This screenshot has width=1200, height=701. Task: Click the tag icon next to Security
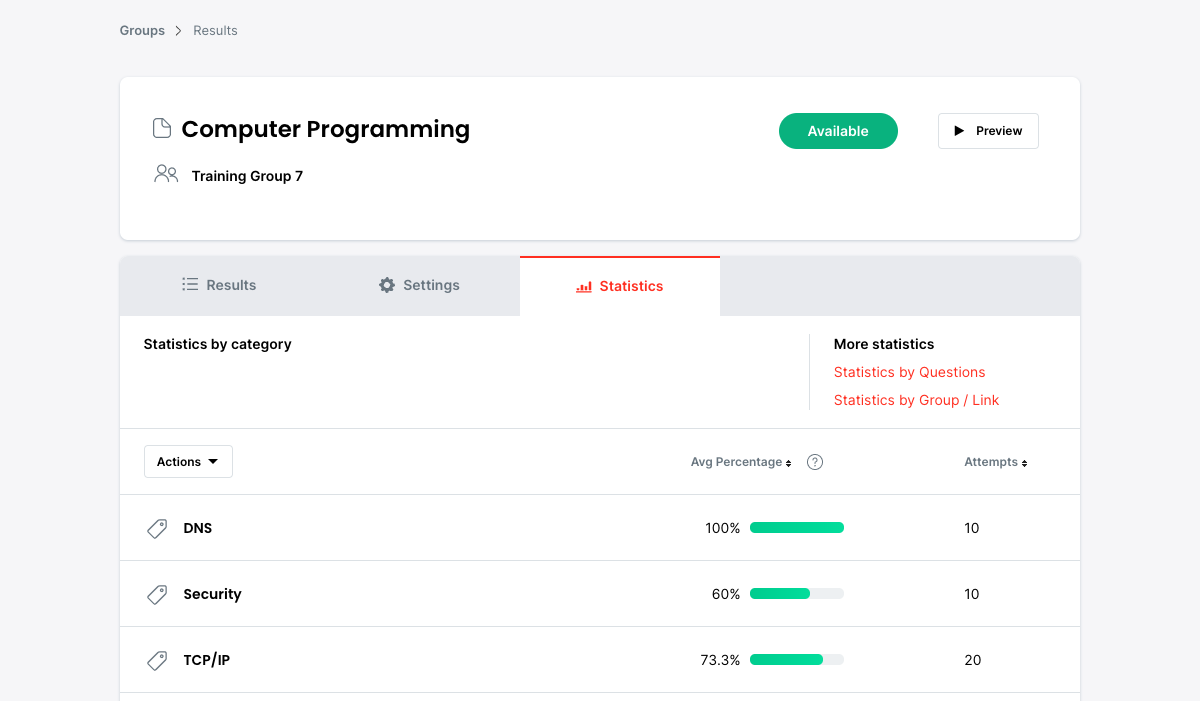157,595
